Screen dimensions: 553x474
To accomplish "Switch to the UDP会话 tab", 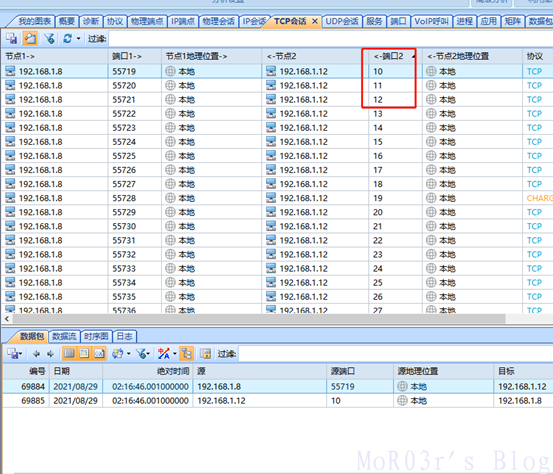I will pos(342,22).
